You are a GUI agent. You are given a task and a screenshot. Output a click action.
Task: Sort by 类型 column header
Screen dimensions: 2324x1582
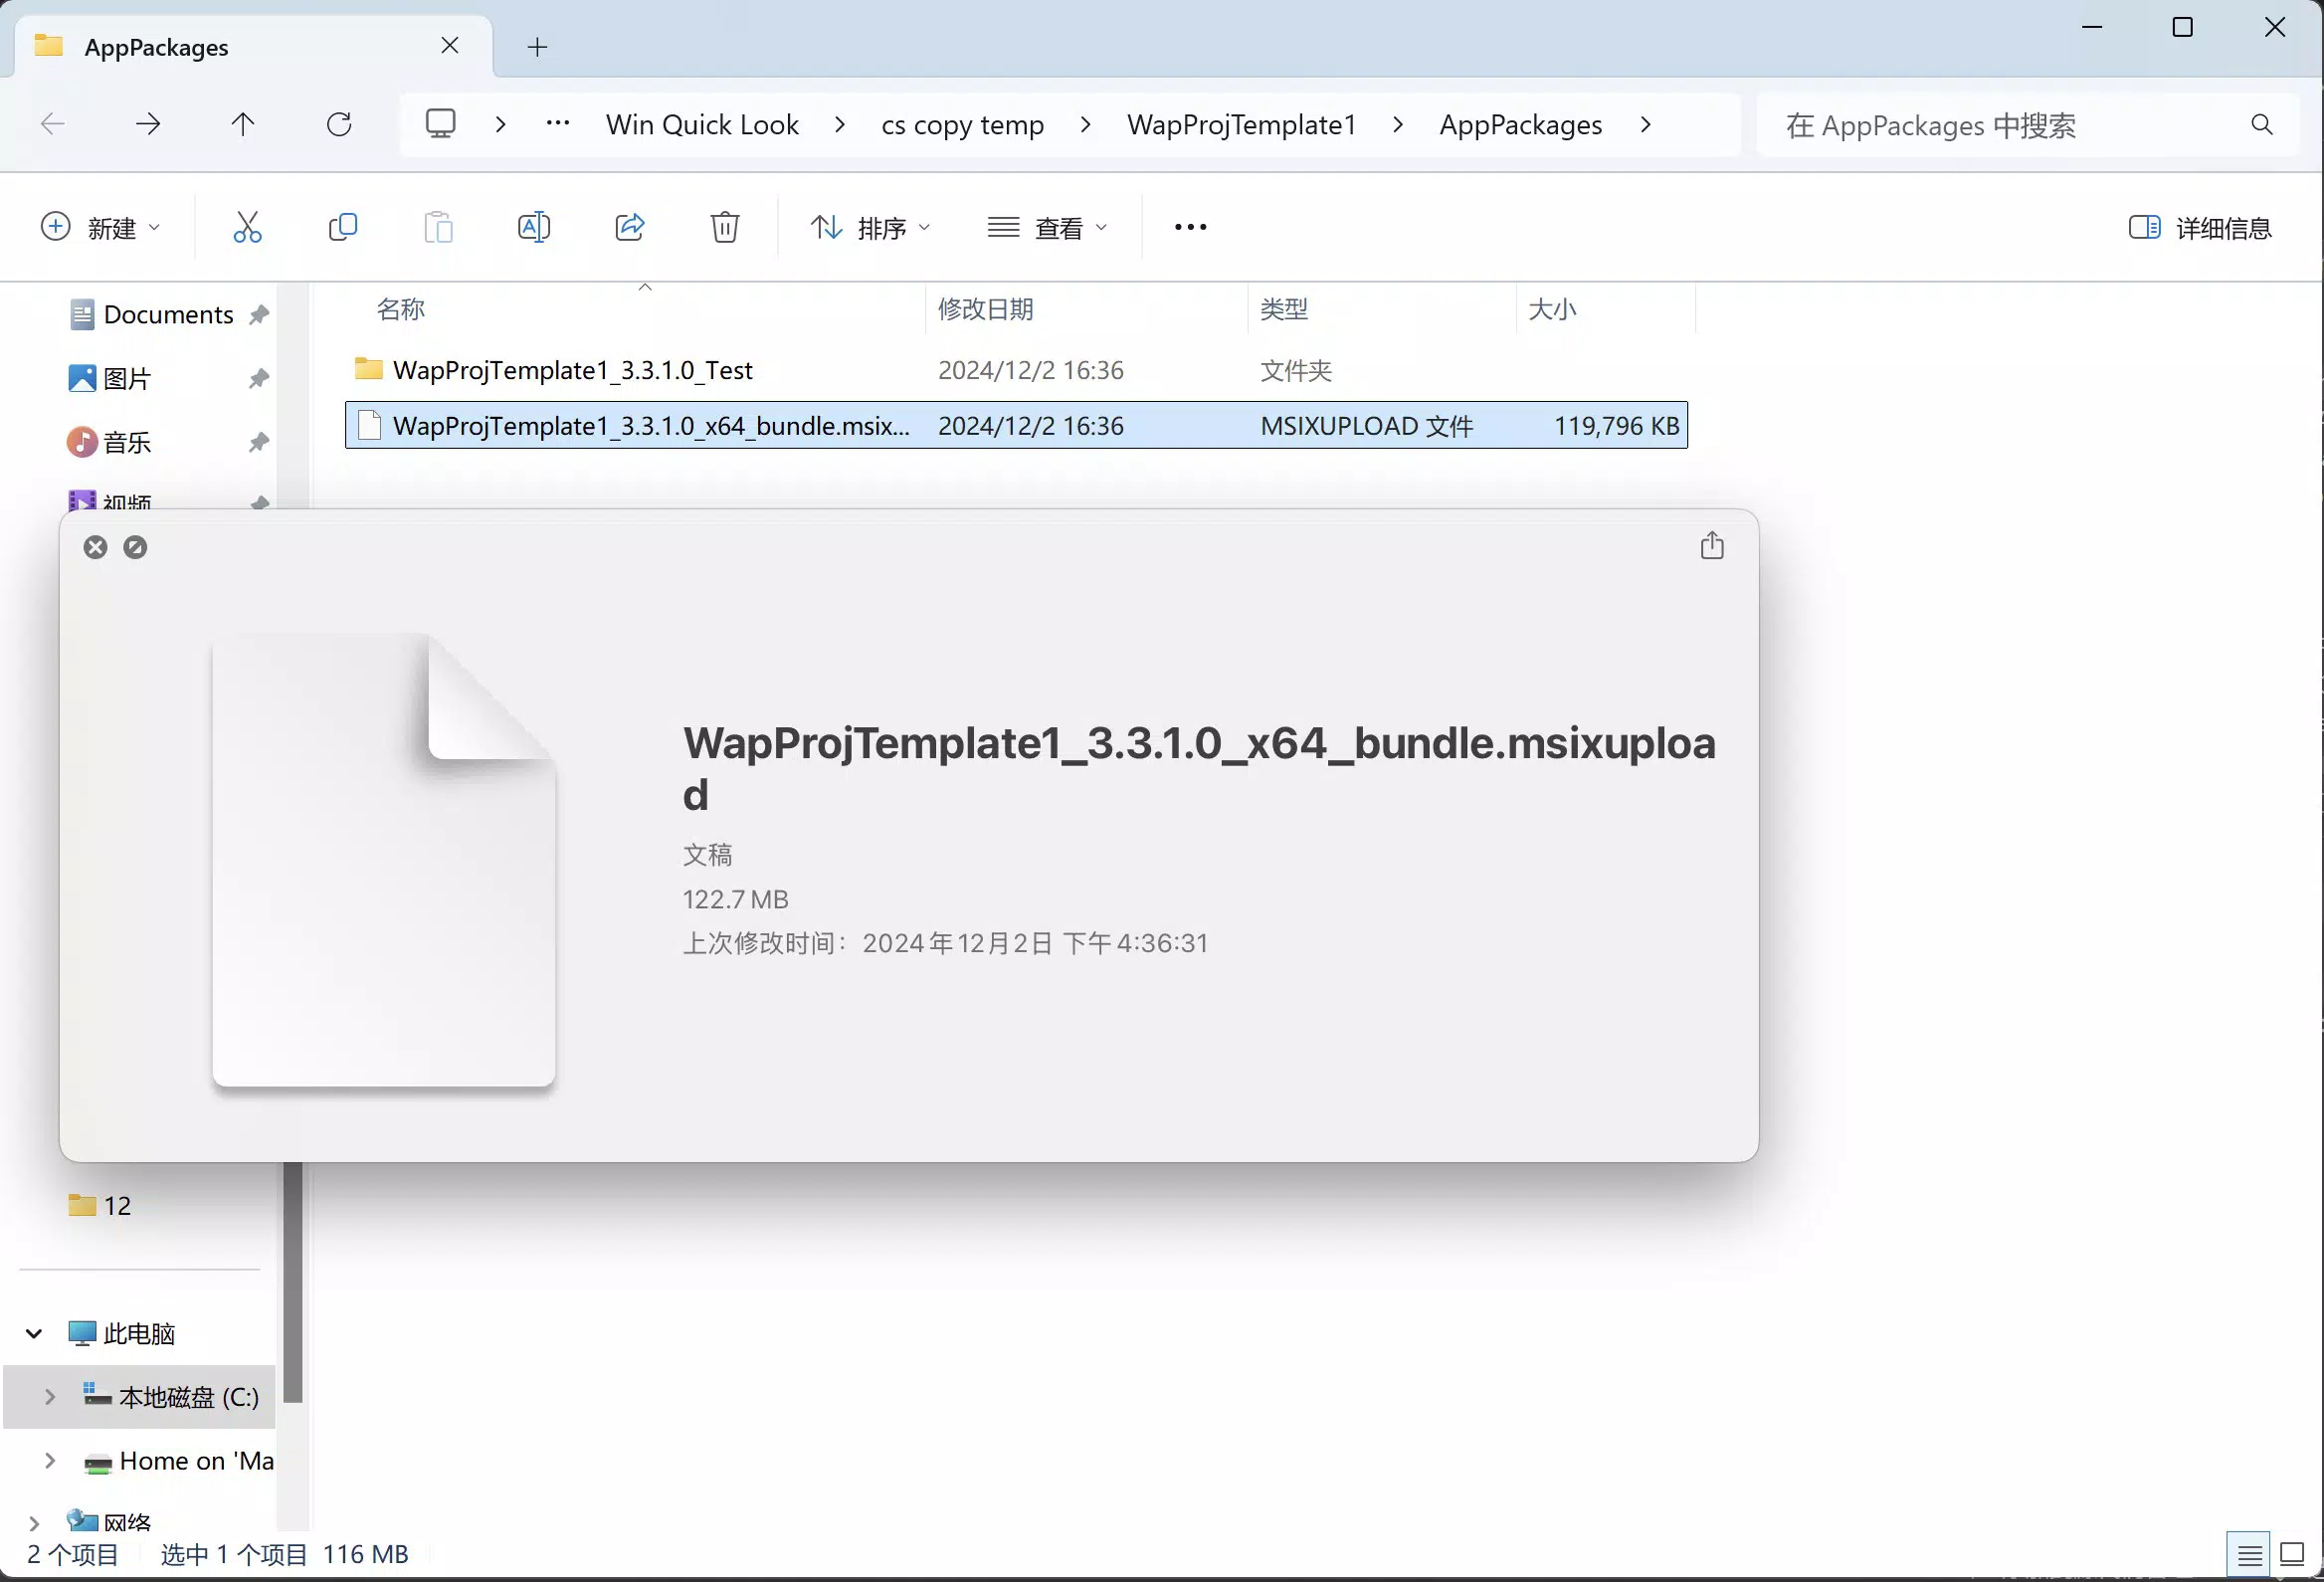coord(1284,309)
